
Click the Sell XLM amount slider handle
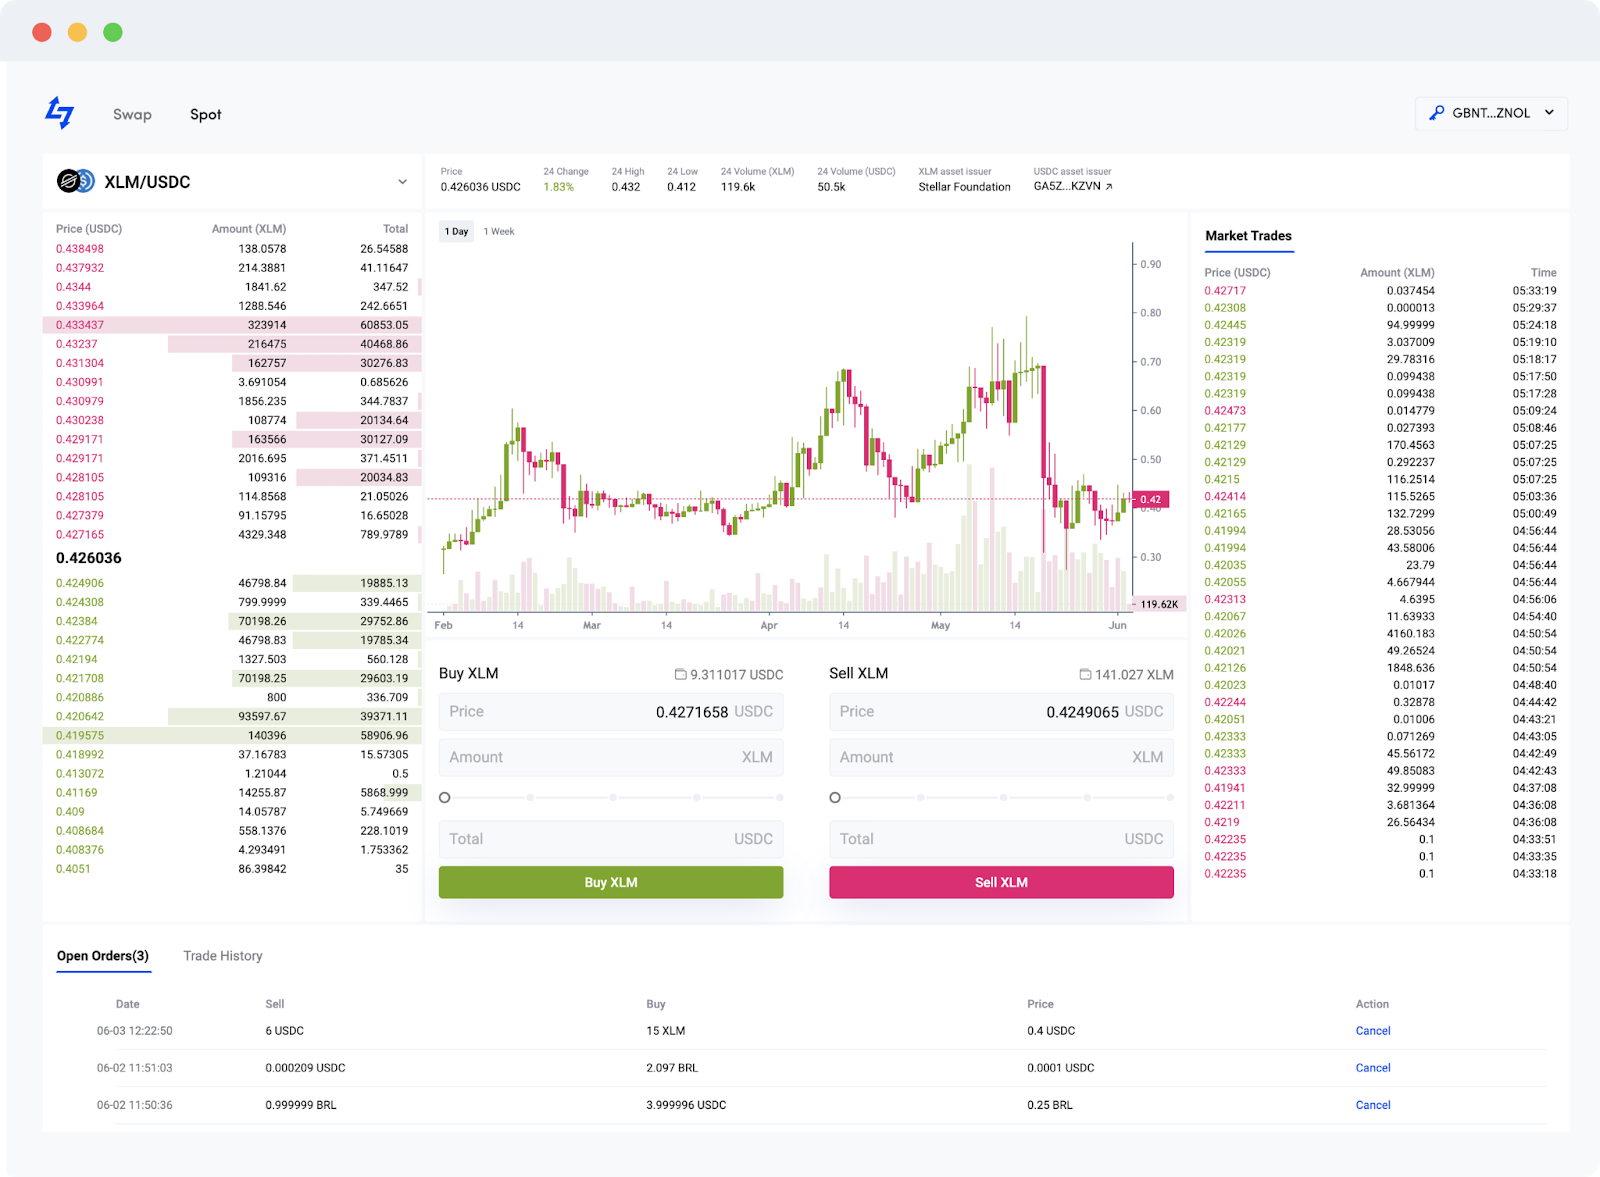[835, 798]
